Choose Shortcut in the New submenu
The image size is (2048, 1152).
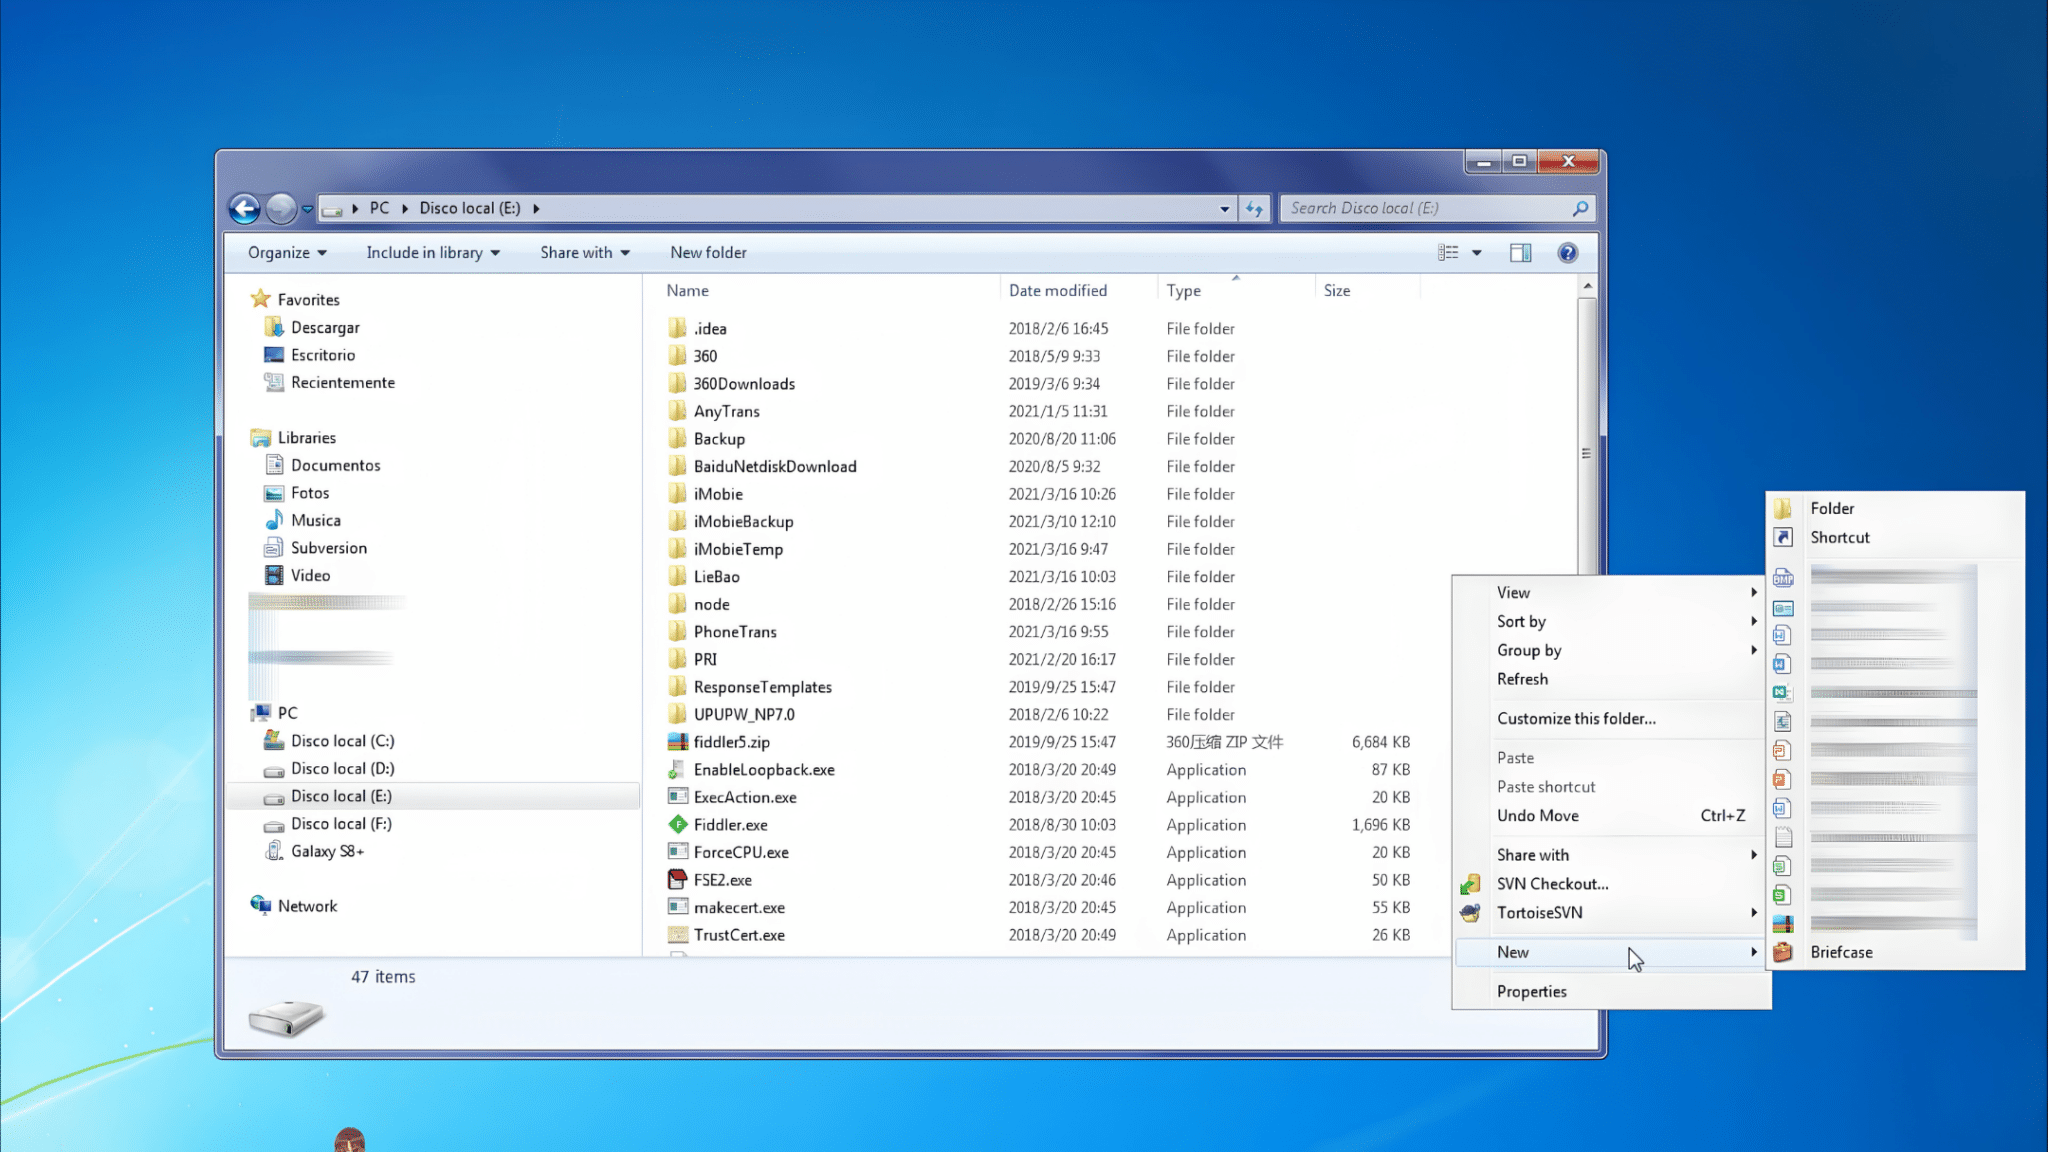(x=1839, y=537)
